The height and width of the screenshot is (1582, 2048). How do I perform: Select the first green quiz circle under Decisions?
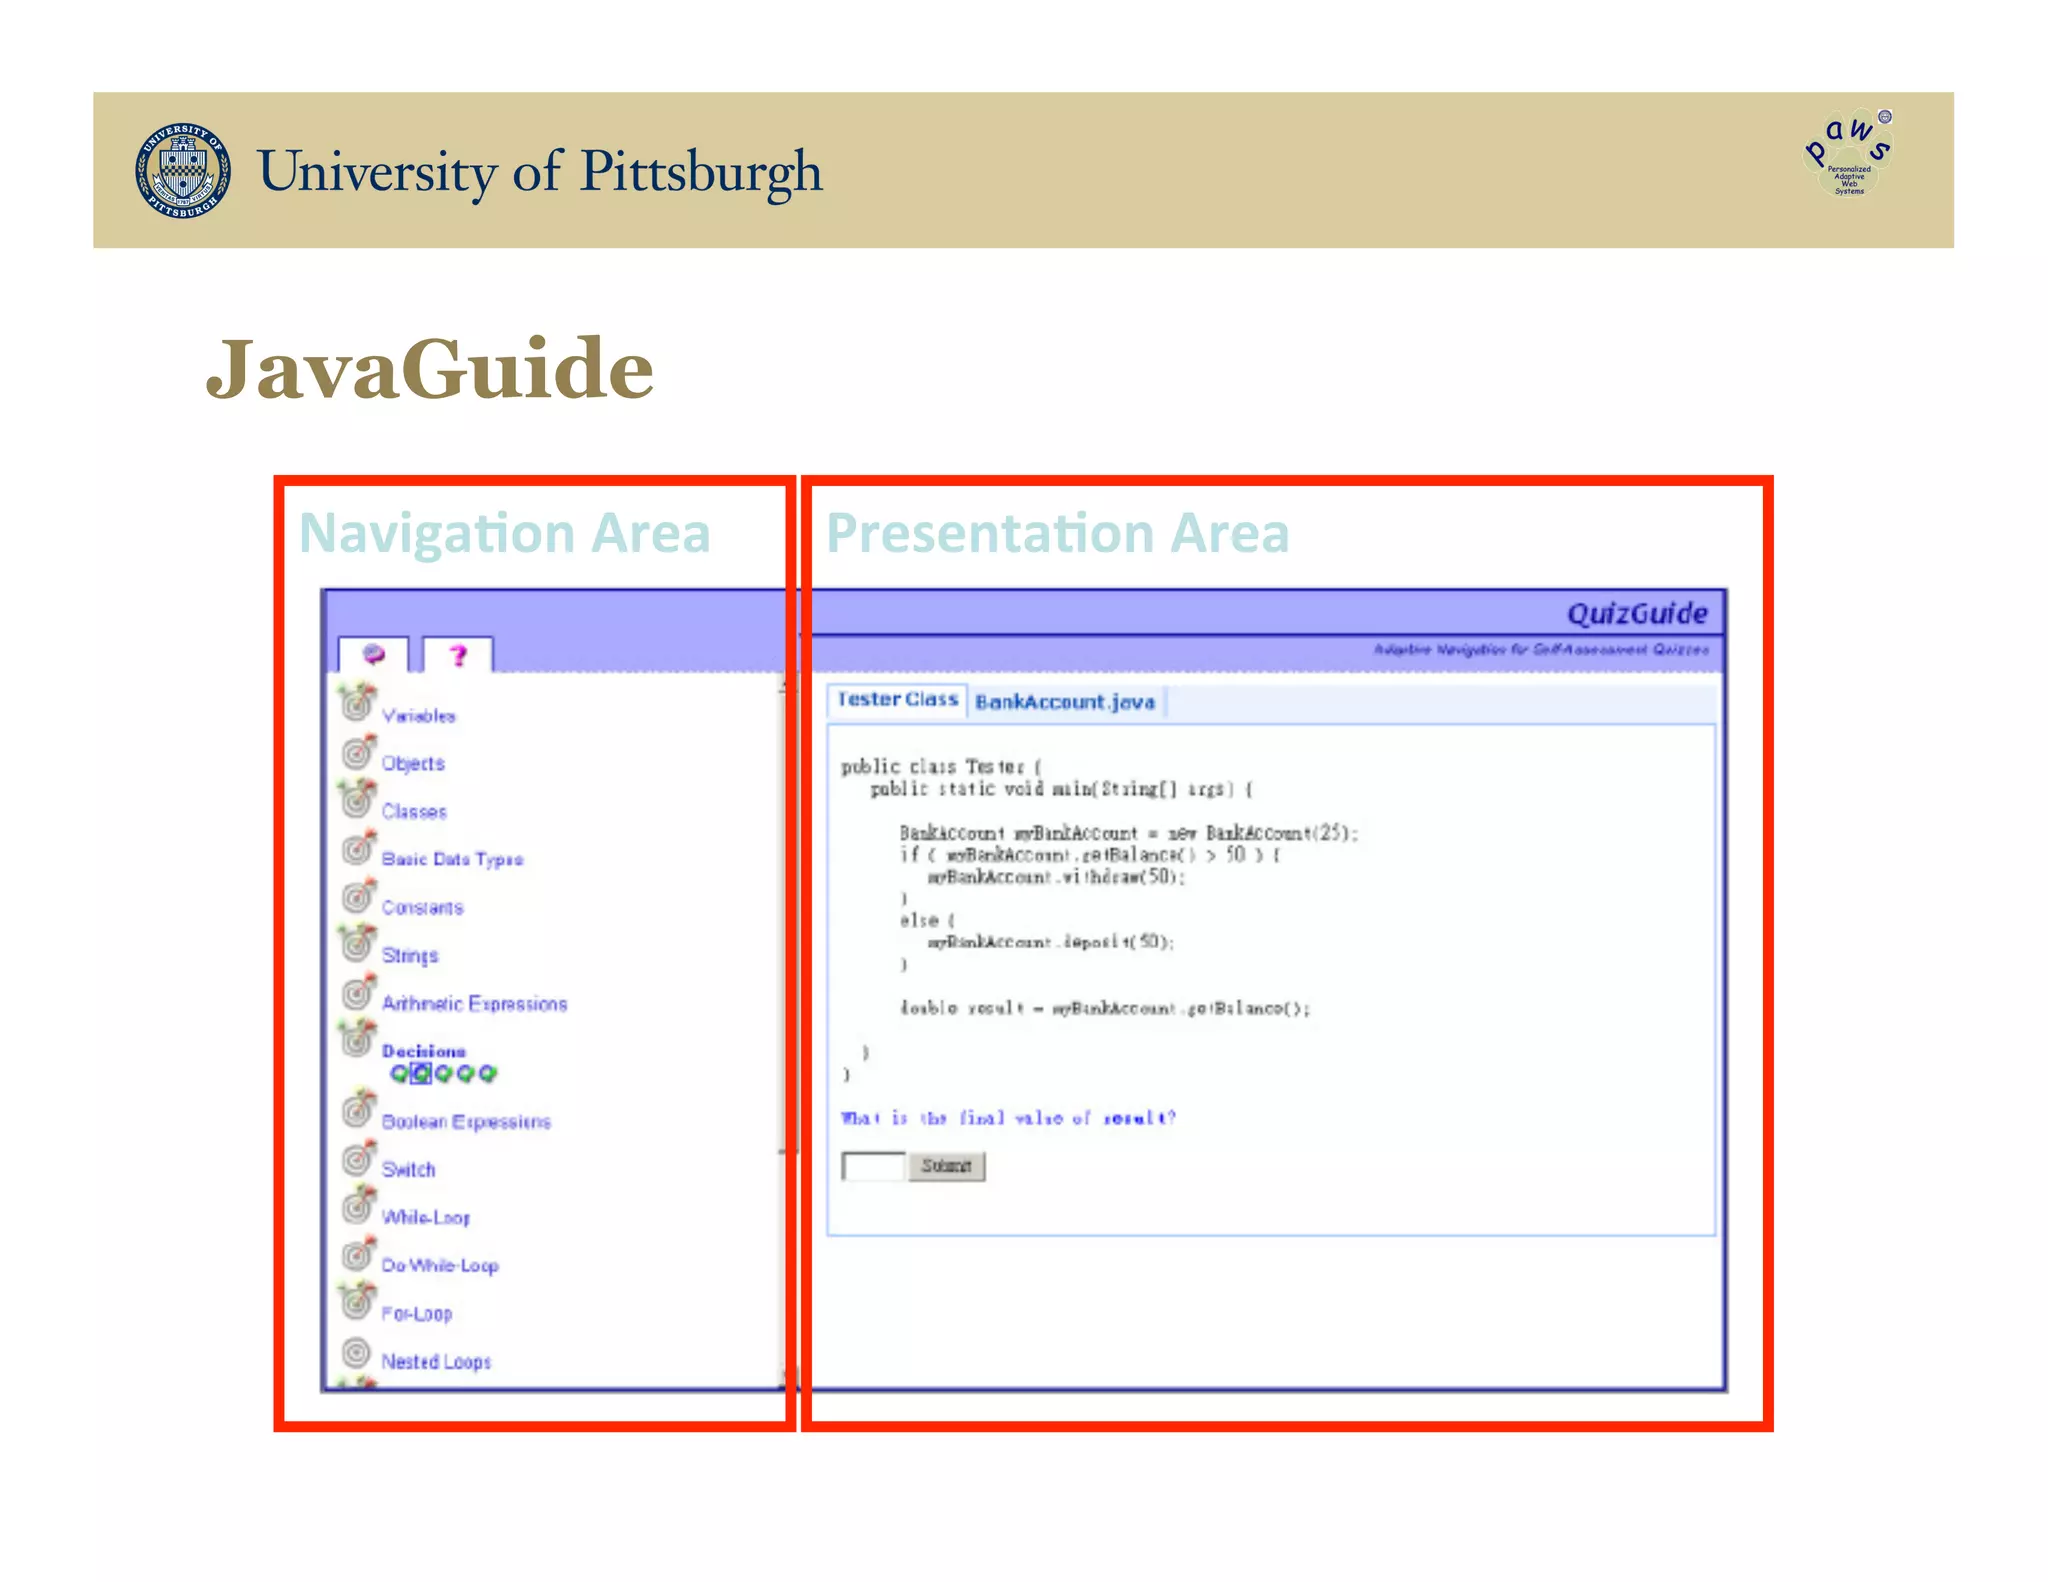[x=399, y=1074]
